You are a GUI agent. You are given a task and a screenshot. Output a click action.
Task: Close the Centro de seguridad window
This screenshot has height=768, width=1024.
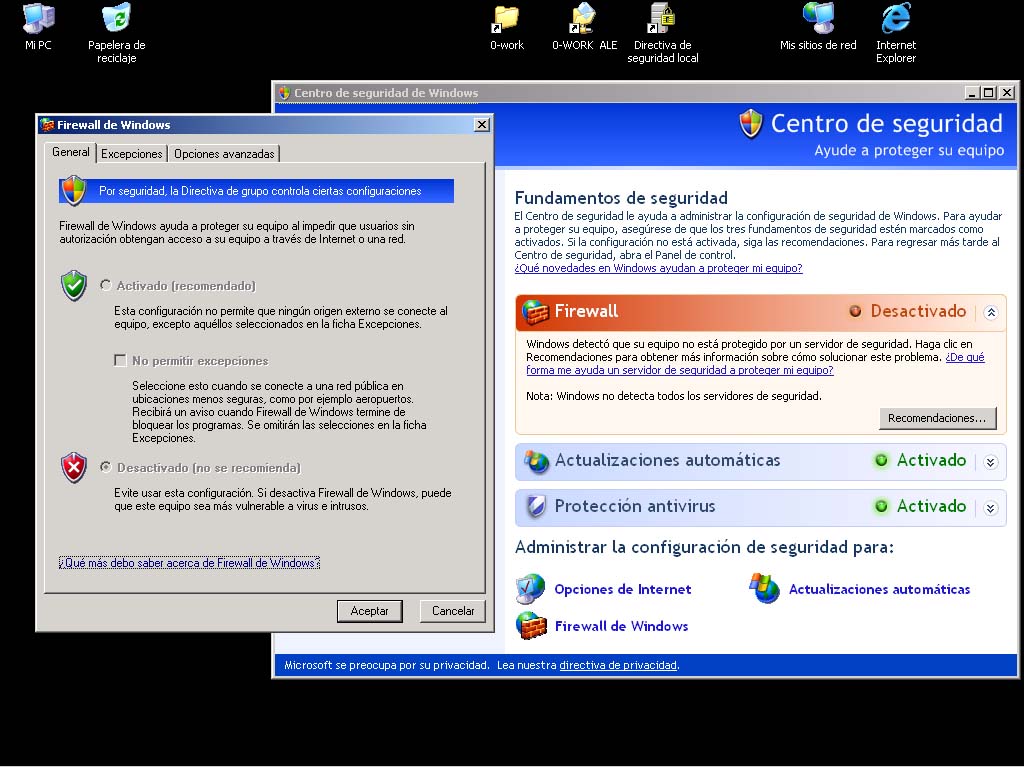pos(1007,93)
